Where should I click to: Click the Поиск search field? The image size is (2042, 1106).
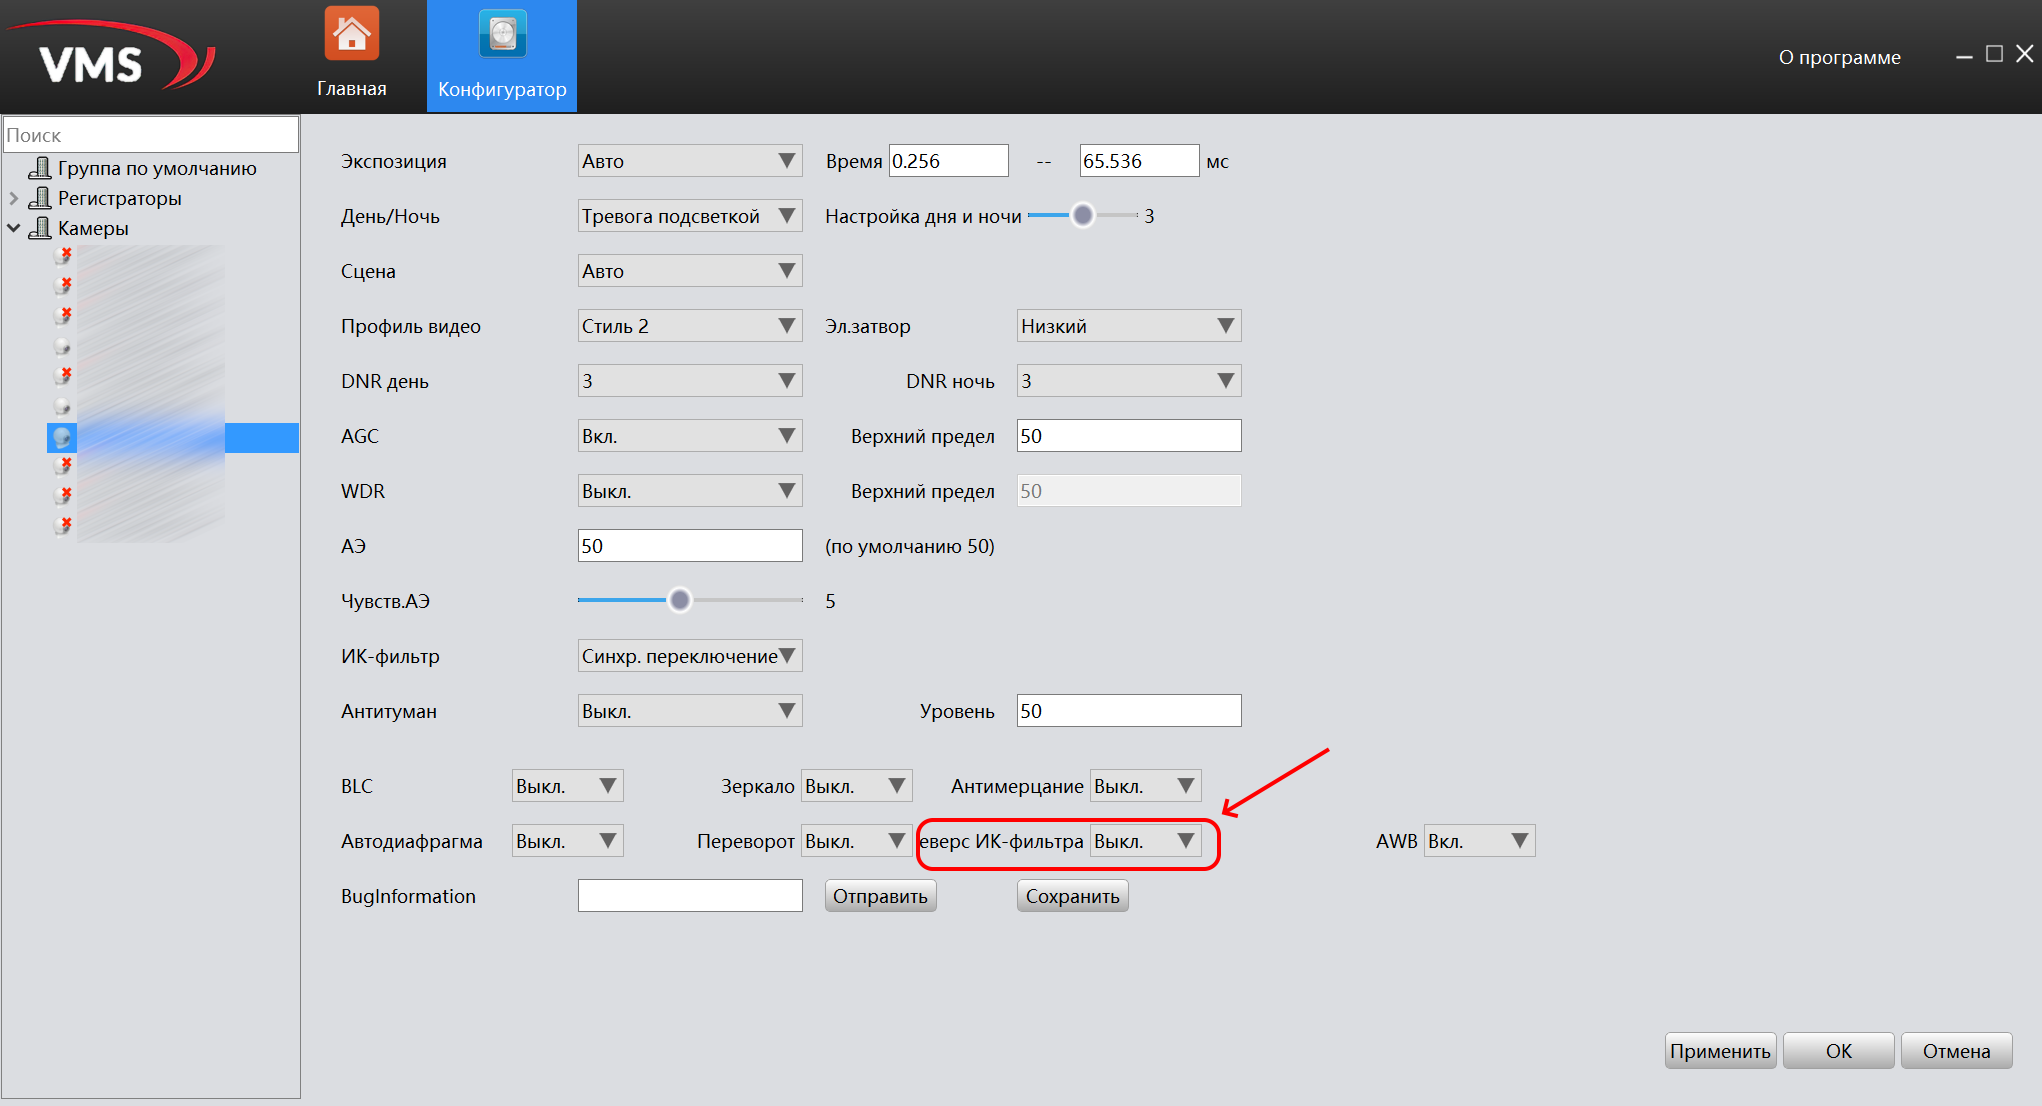point(150,135)
